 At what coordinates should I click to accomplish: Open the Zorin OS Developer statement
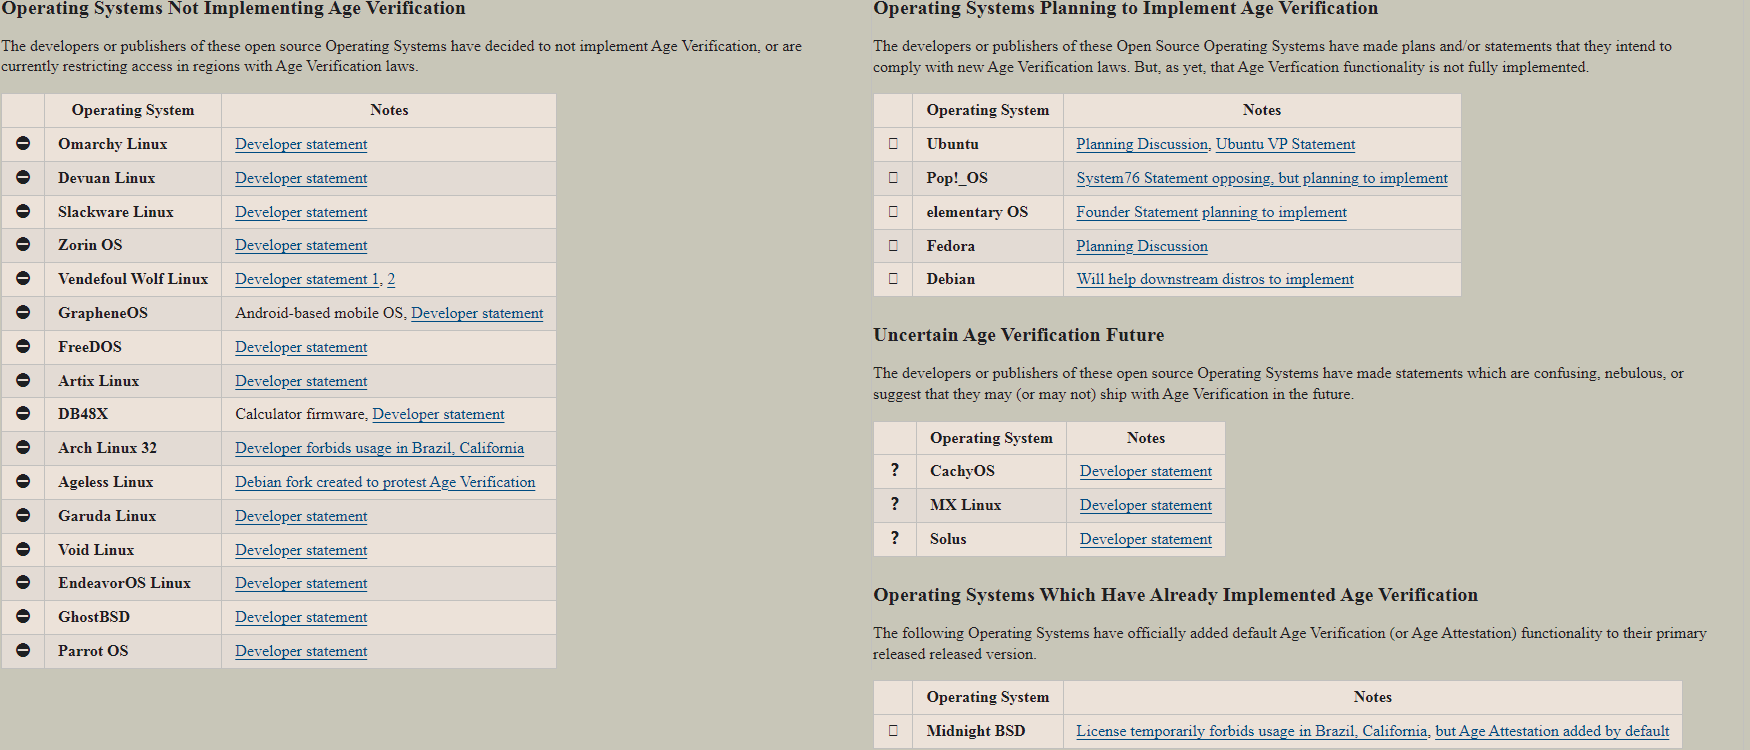(301, 245)
